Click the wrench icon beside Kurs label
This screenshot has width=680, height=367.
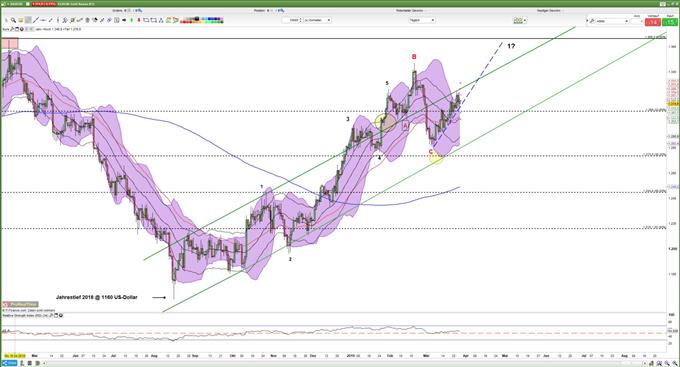[12, 29]
